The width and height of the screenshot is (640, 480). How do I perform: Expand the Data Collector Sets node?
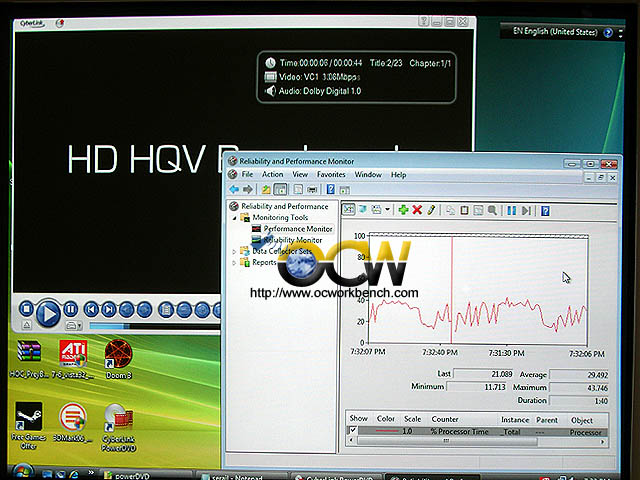(234, 252)
